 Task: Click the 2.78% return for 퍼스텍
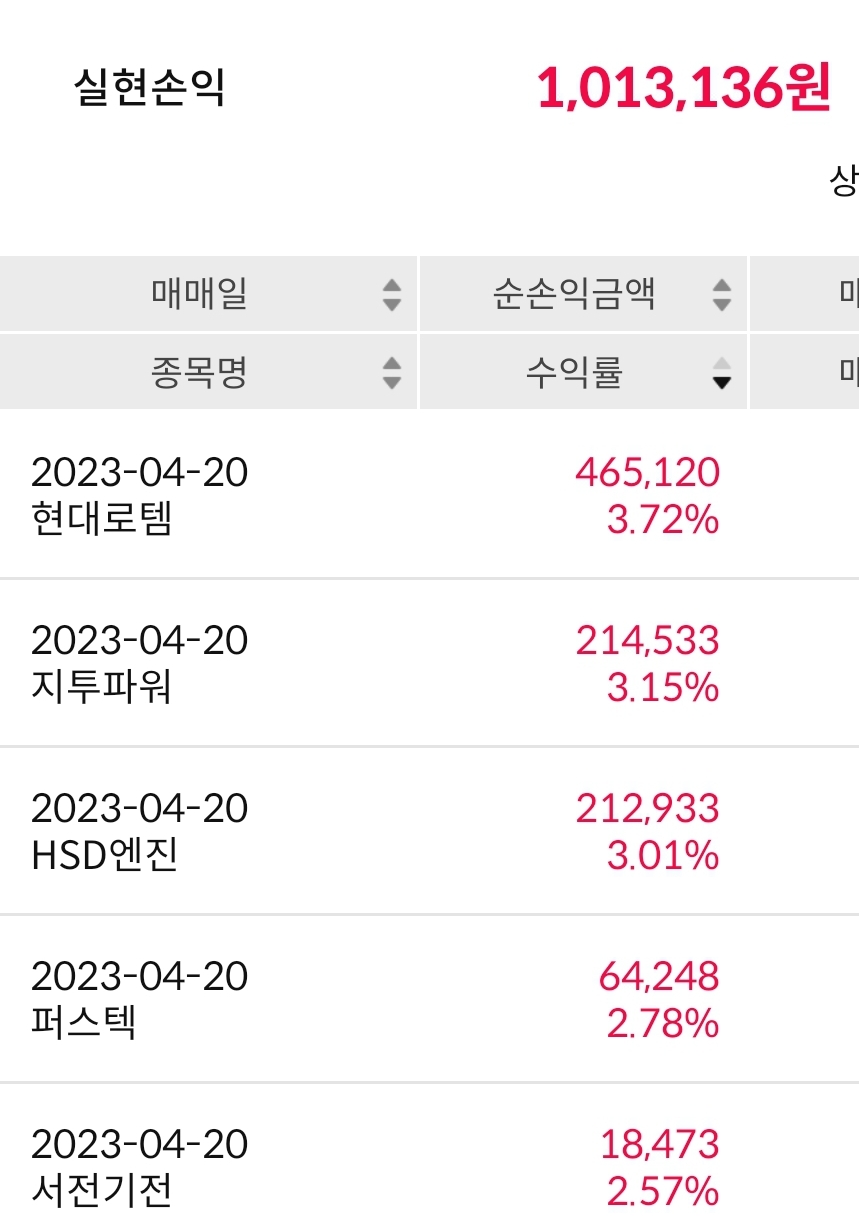coord(663,1024)
